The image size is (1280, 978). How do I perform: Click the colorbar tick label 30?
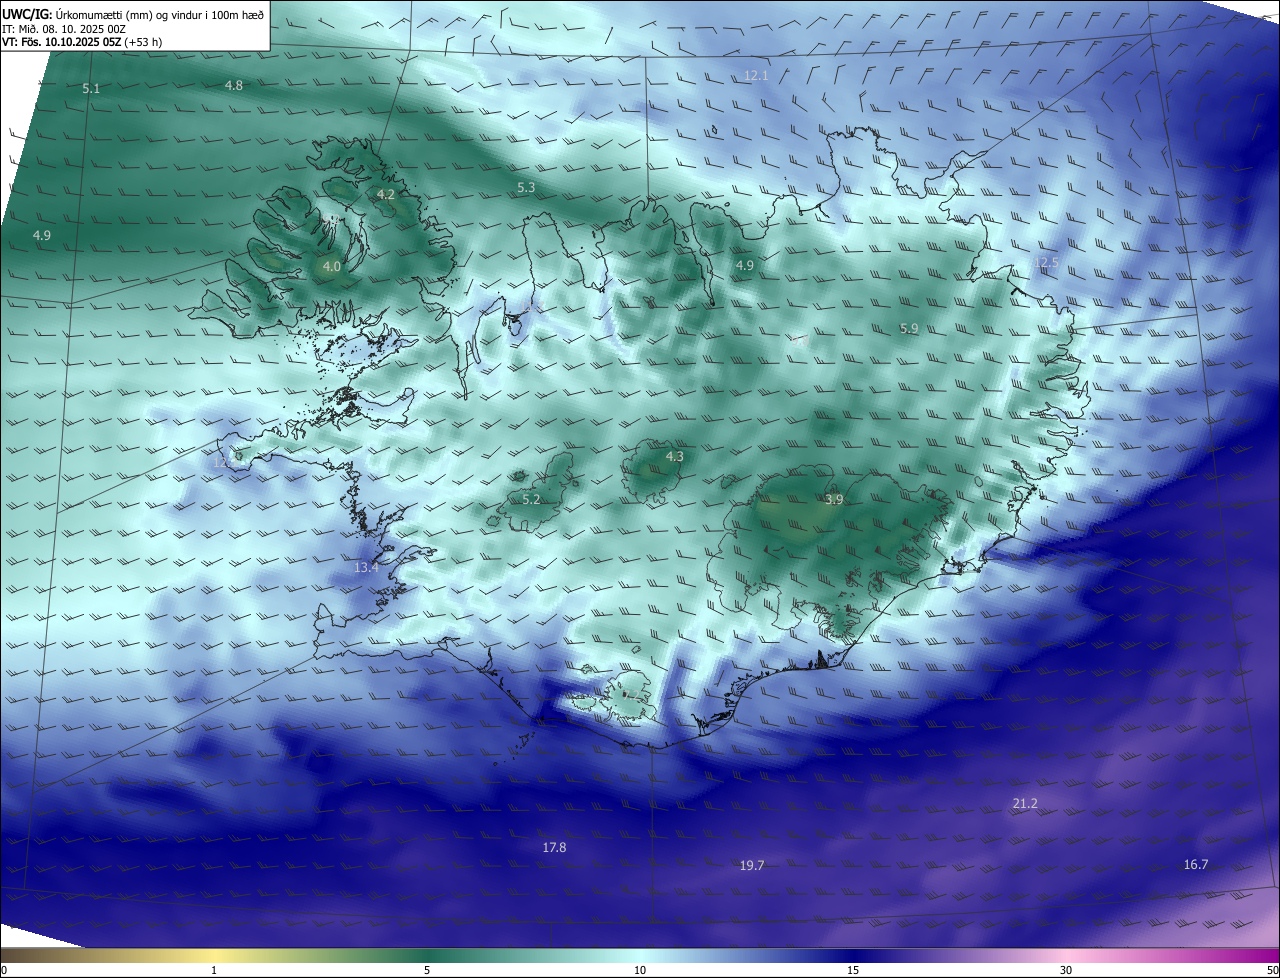1066,970
